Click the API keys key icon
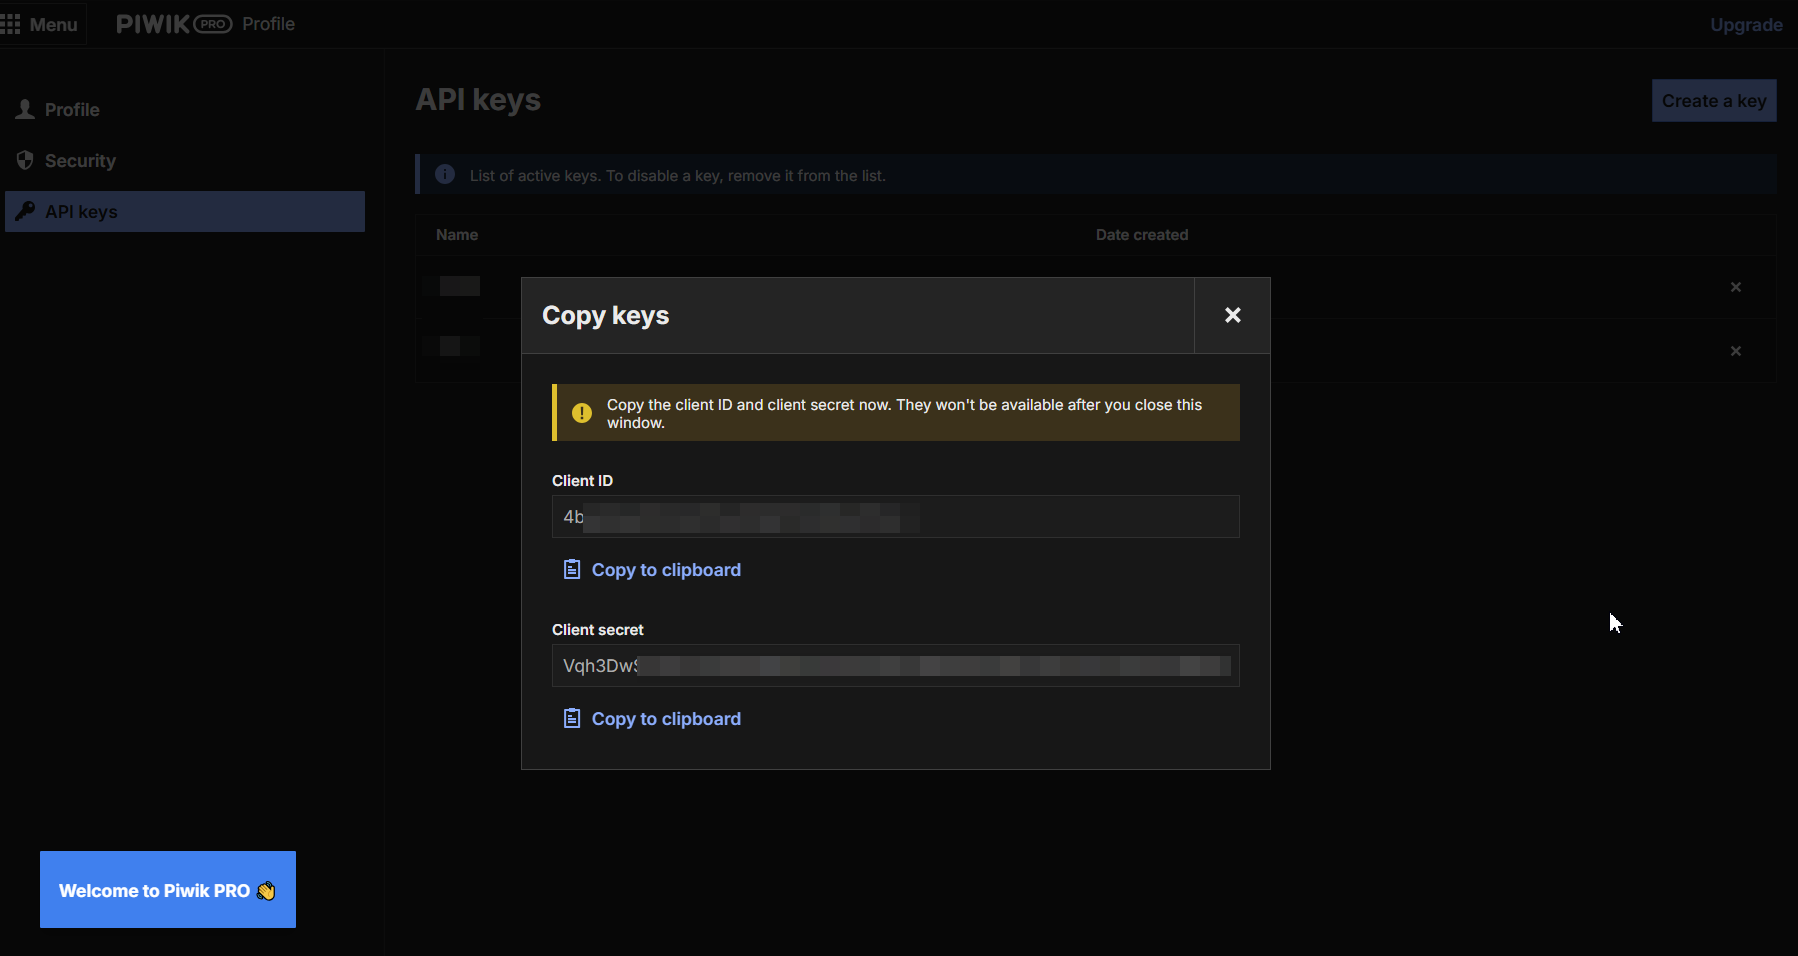 [x=25, y=211]
